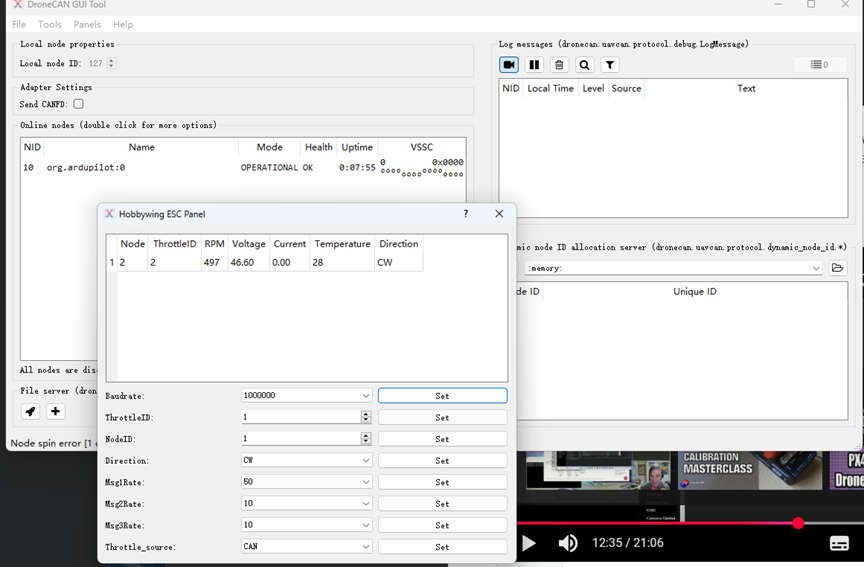Click the red video progress scrubber
The height and width of the screenshot is (567, 864).
tap(798, 523)
